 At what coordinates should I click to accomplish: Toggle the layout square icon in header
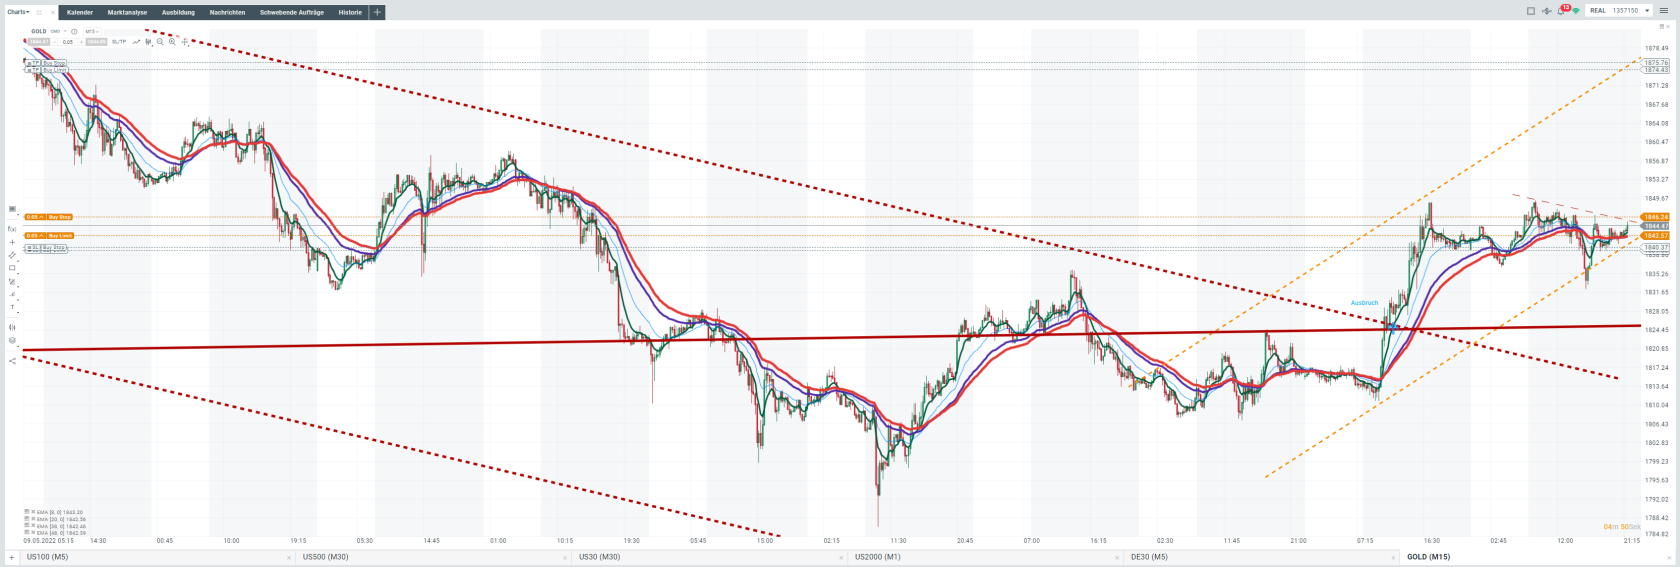point(1531,11)
